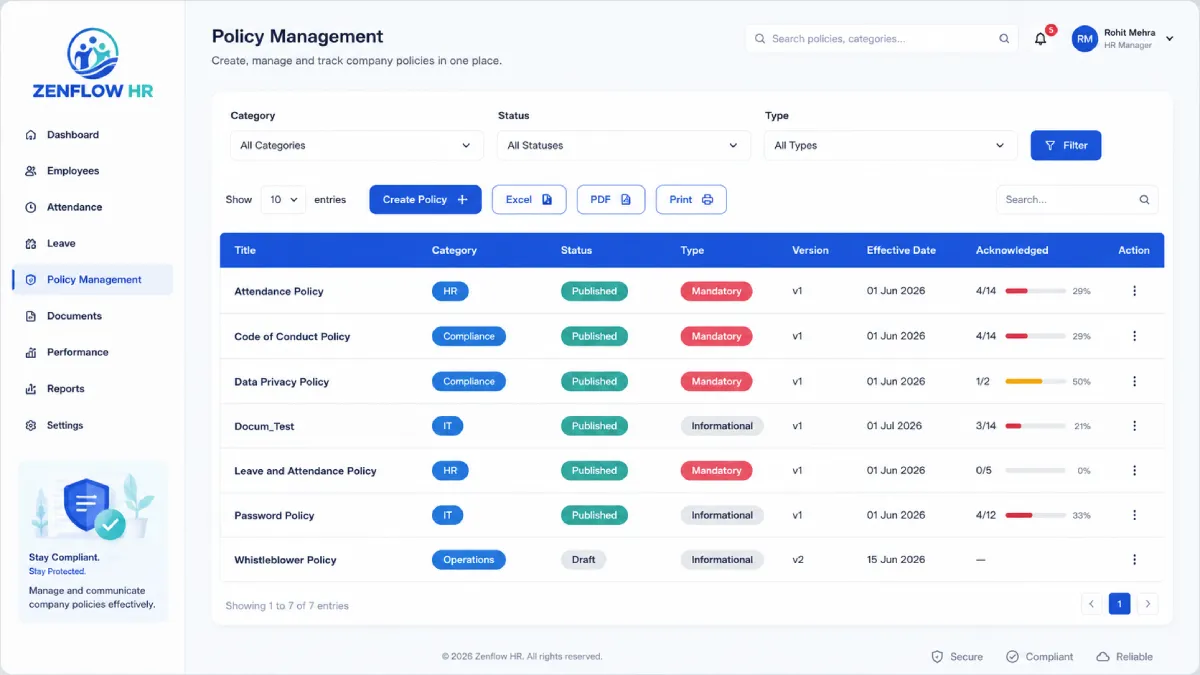Click the 0/5 acknowledged count
The width and height of the screenshot is (1200, 675).
(x=984, y=470)
